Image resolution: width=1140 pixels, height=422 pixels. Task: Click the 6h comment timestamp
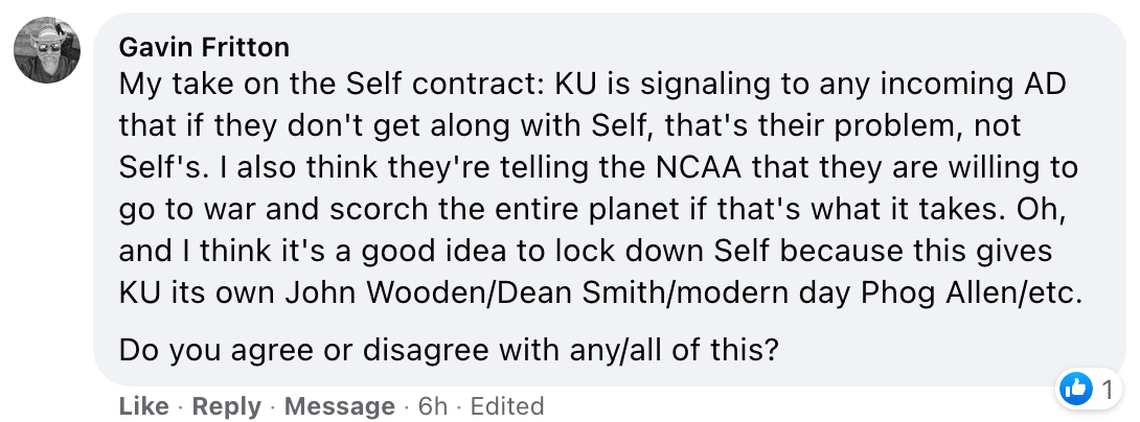(433, 406)
